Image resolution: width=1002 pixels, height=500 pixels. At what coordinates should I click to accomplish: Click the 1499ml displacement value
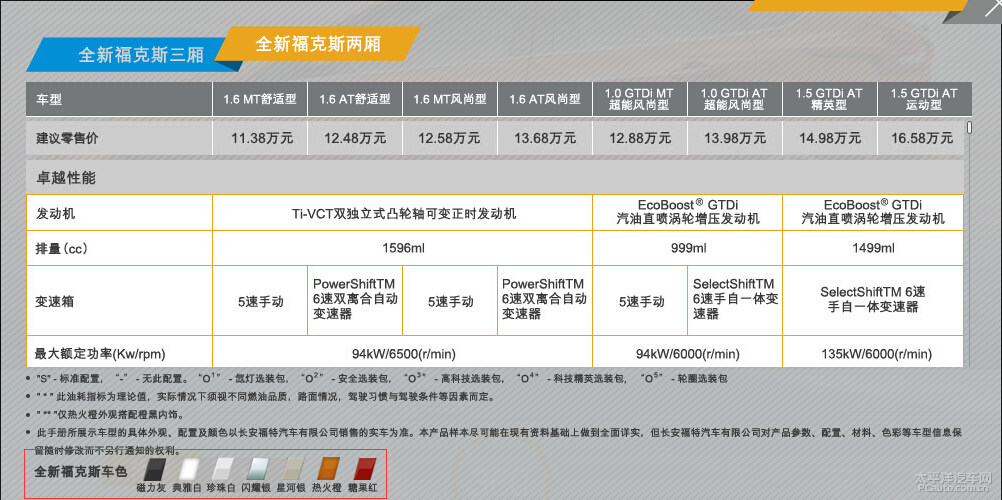tap(873, 248)
